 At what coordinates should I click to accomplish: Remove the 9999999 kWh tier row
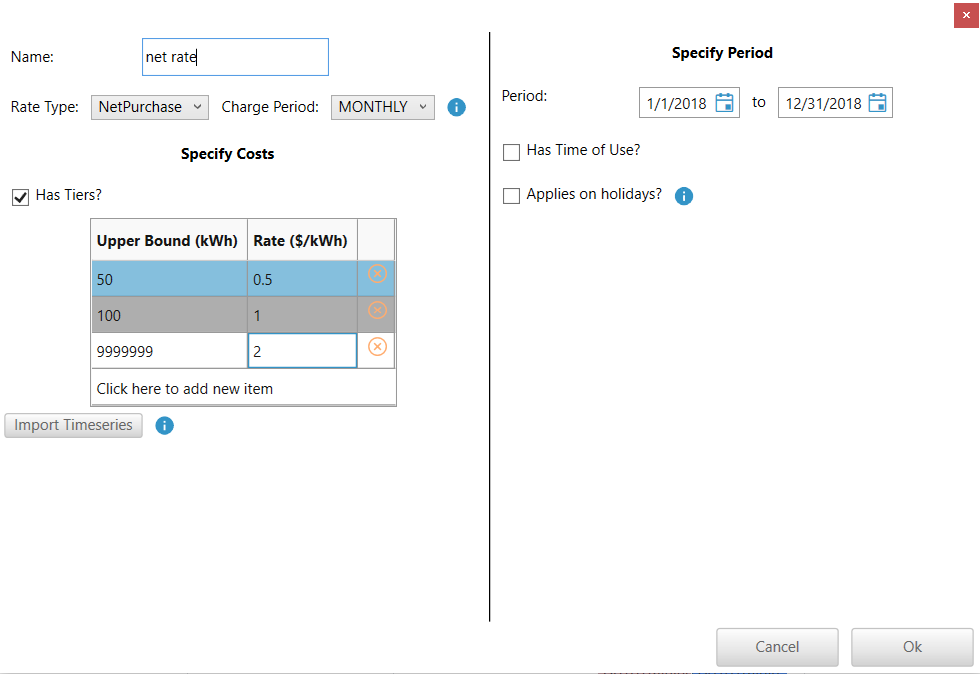[377, 347]
